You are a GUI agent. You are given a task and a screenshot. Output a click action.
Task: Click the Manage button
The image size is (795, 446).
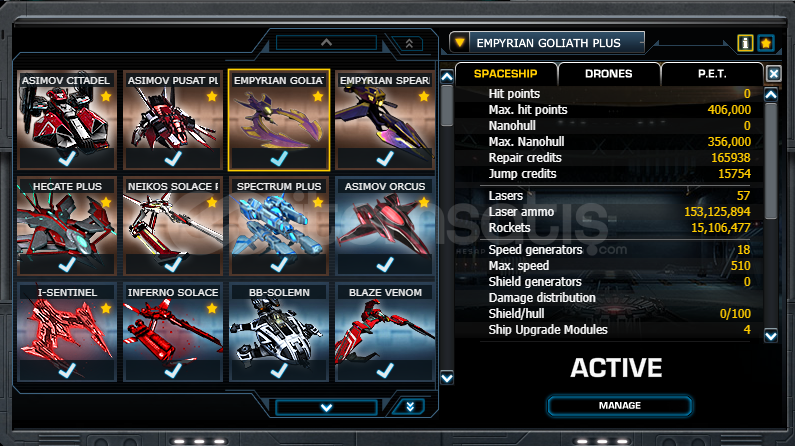pos(620,405)
